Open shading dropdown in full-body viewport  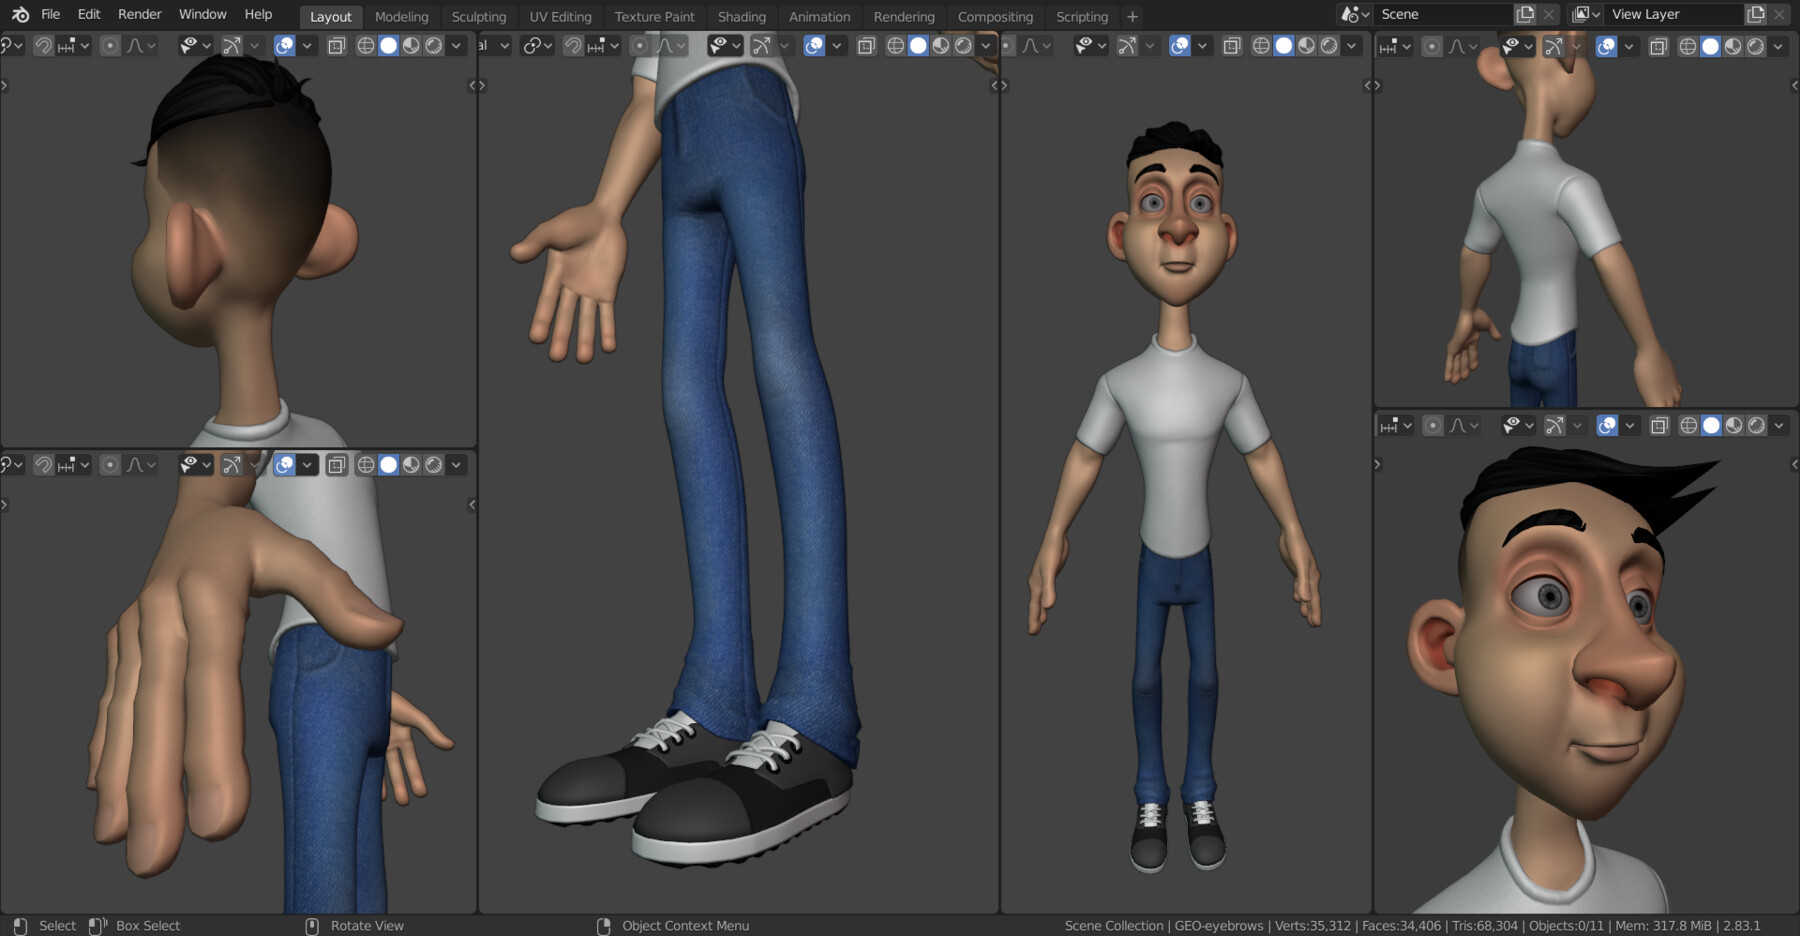click(x=1352, y=46)
